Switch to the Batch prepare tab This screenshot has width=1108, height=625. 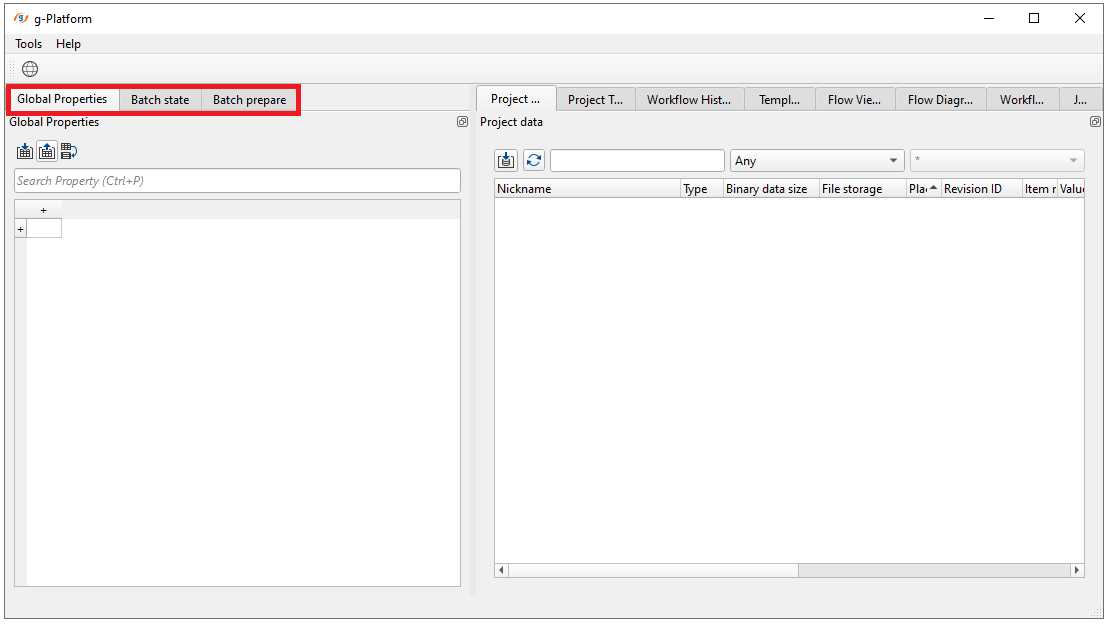pos(249,100)
